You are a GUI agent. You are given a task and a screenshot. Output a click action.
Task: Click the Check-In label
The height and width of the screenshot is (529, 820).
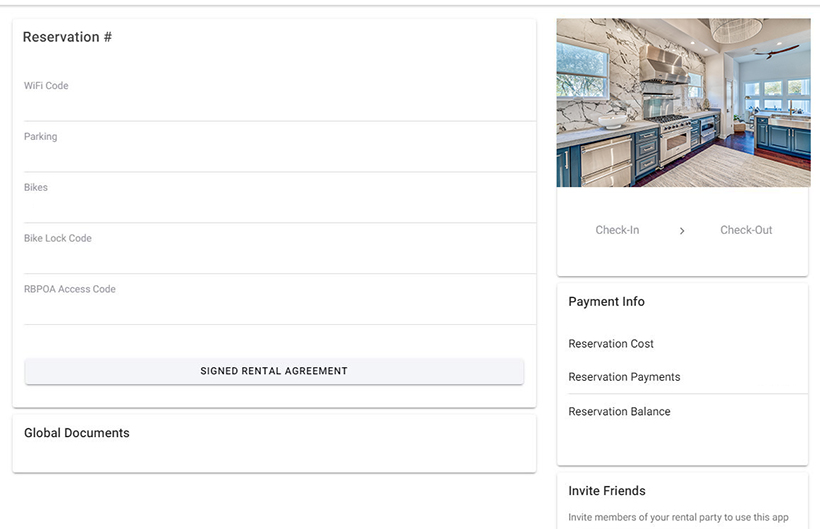617,230
